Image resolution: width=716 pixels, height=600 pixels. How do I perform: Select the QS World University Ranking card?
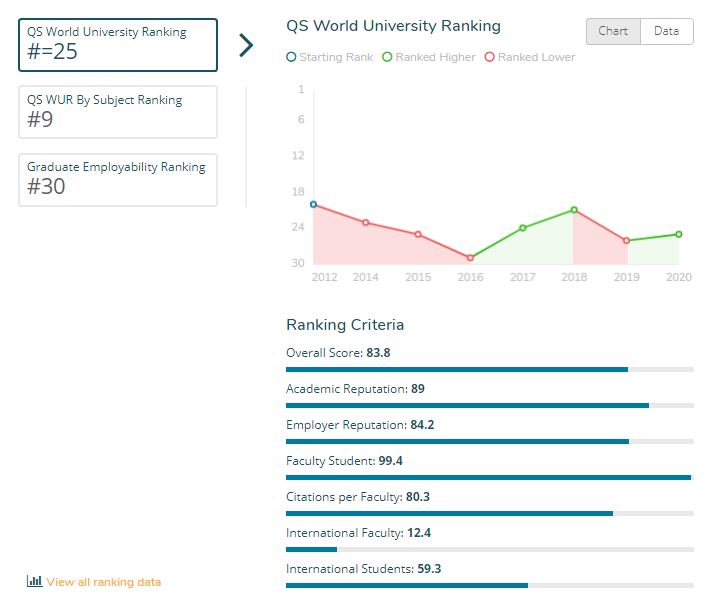pos(118,45)
